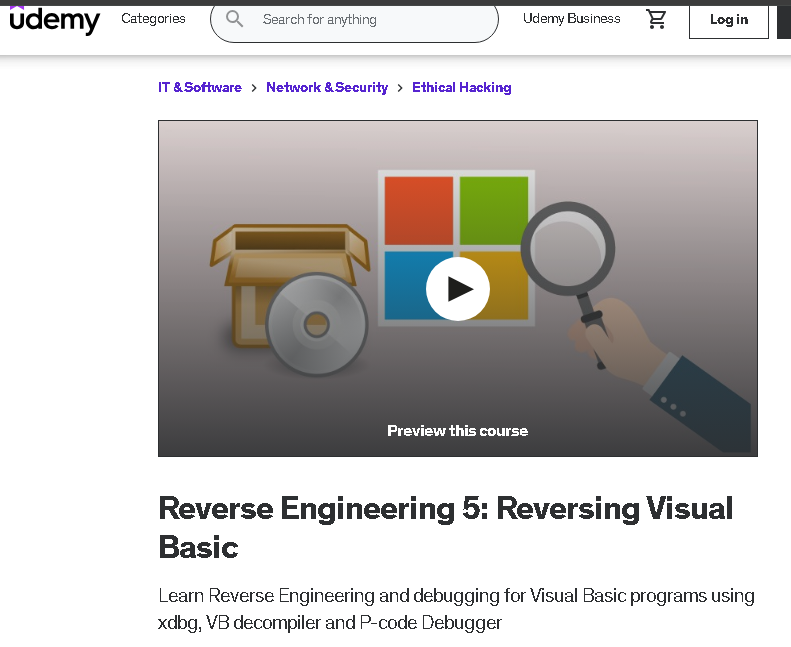Screen dimensions: 791x647
Task: Click the Log in button
Action: [x=728, y=20]
